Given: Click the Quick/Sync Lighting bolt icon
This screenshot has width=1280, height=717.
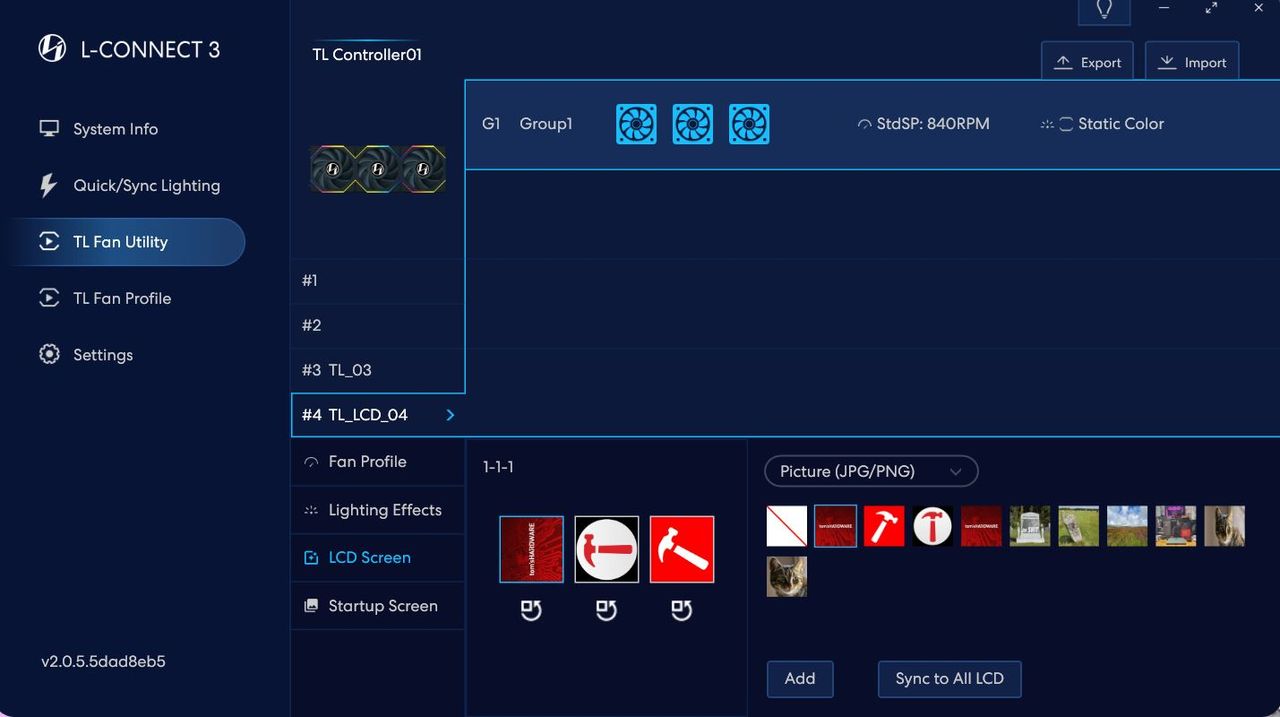Looking at the screenshot, I should click(x=48, y=185).
